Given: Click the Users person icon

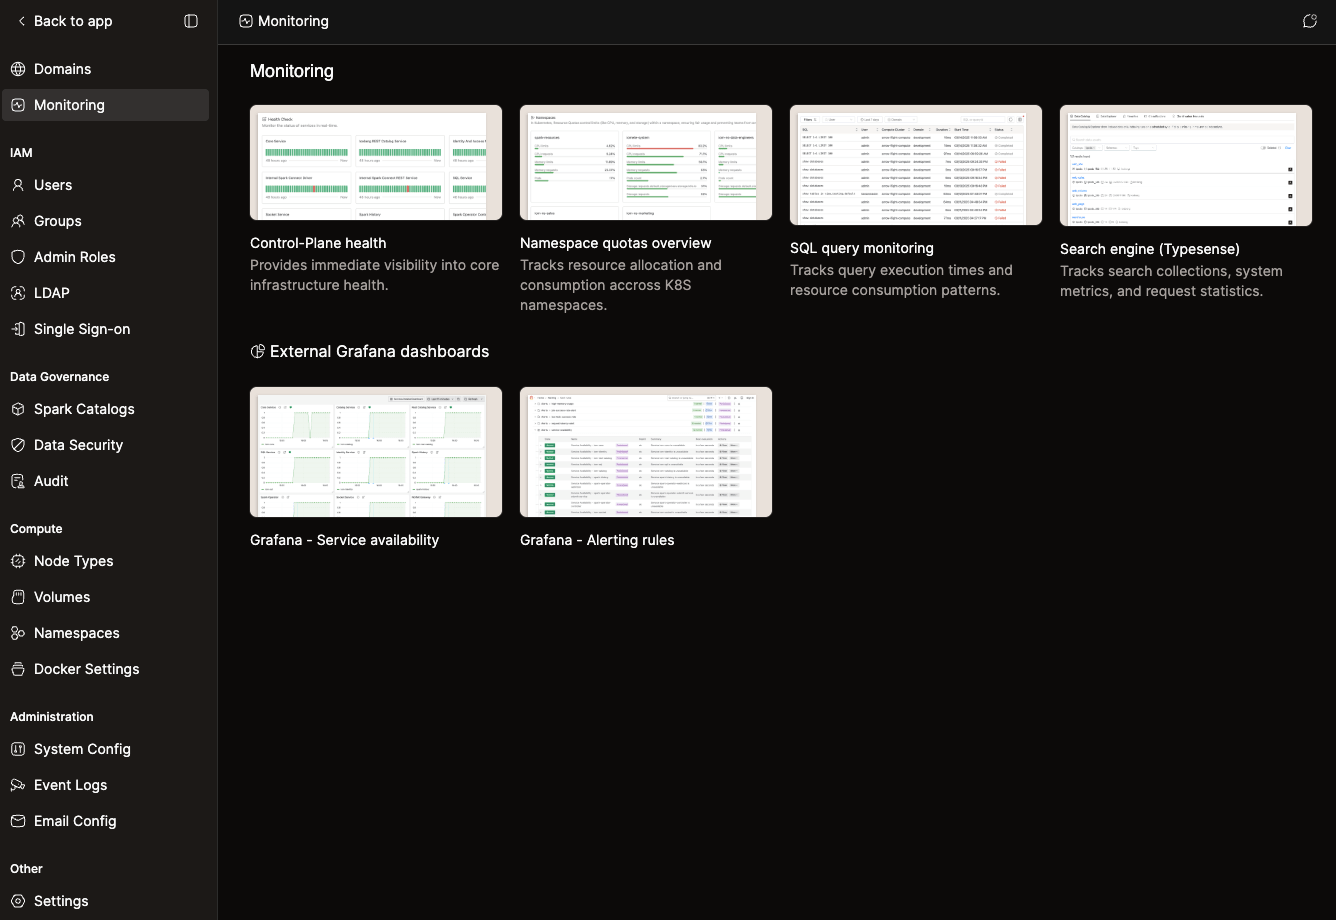Looking at the screenshot, I should point(18,185).
